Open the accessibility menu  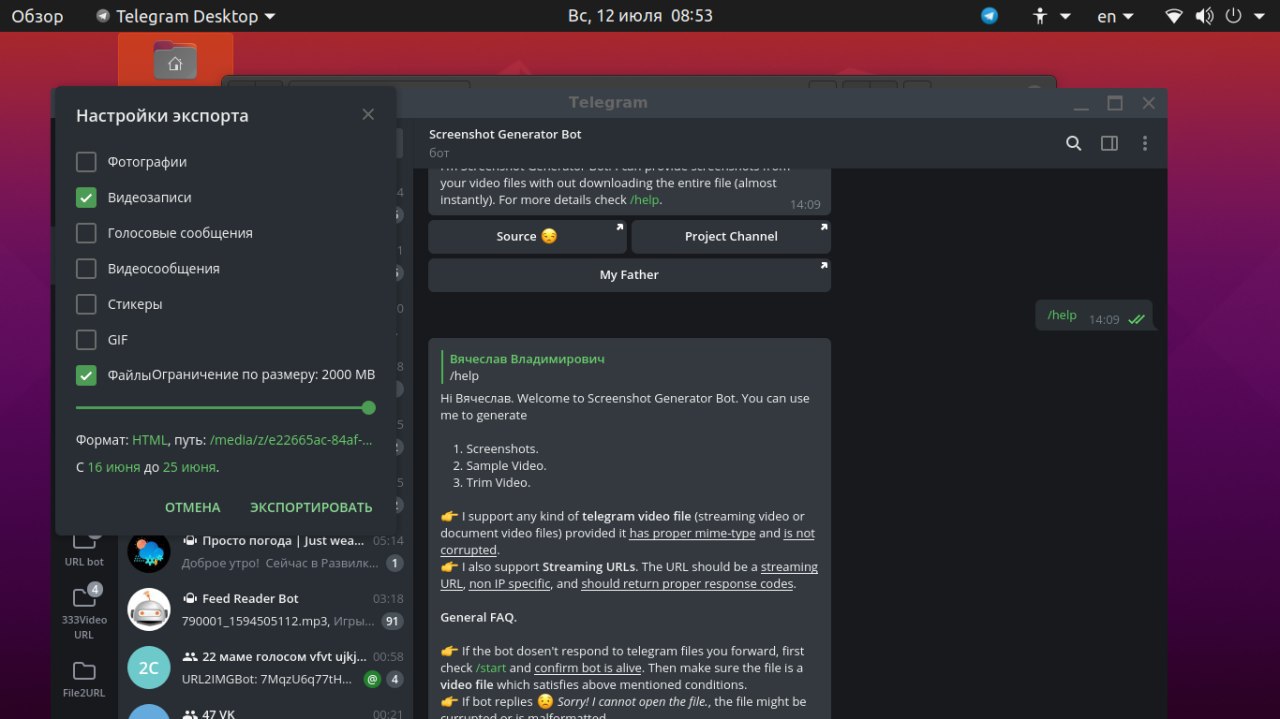(1051, 16)
